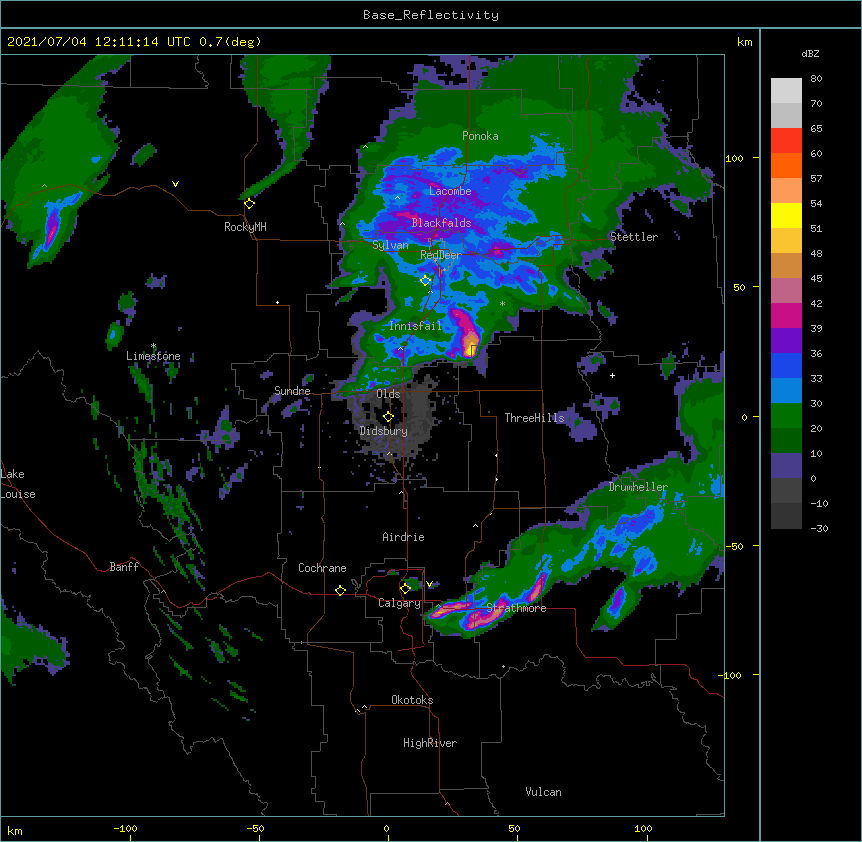Click the Airdrie city label
862x842 pixels.
pos(403,537)
